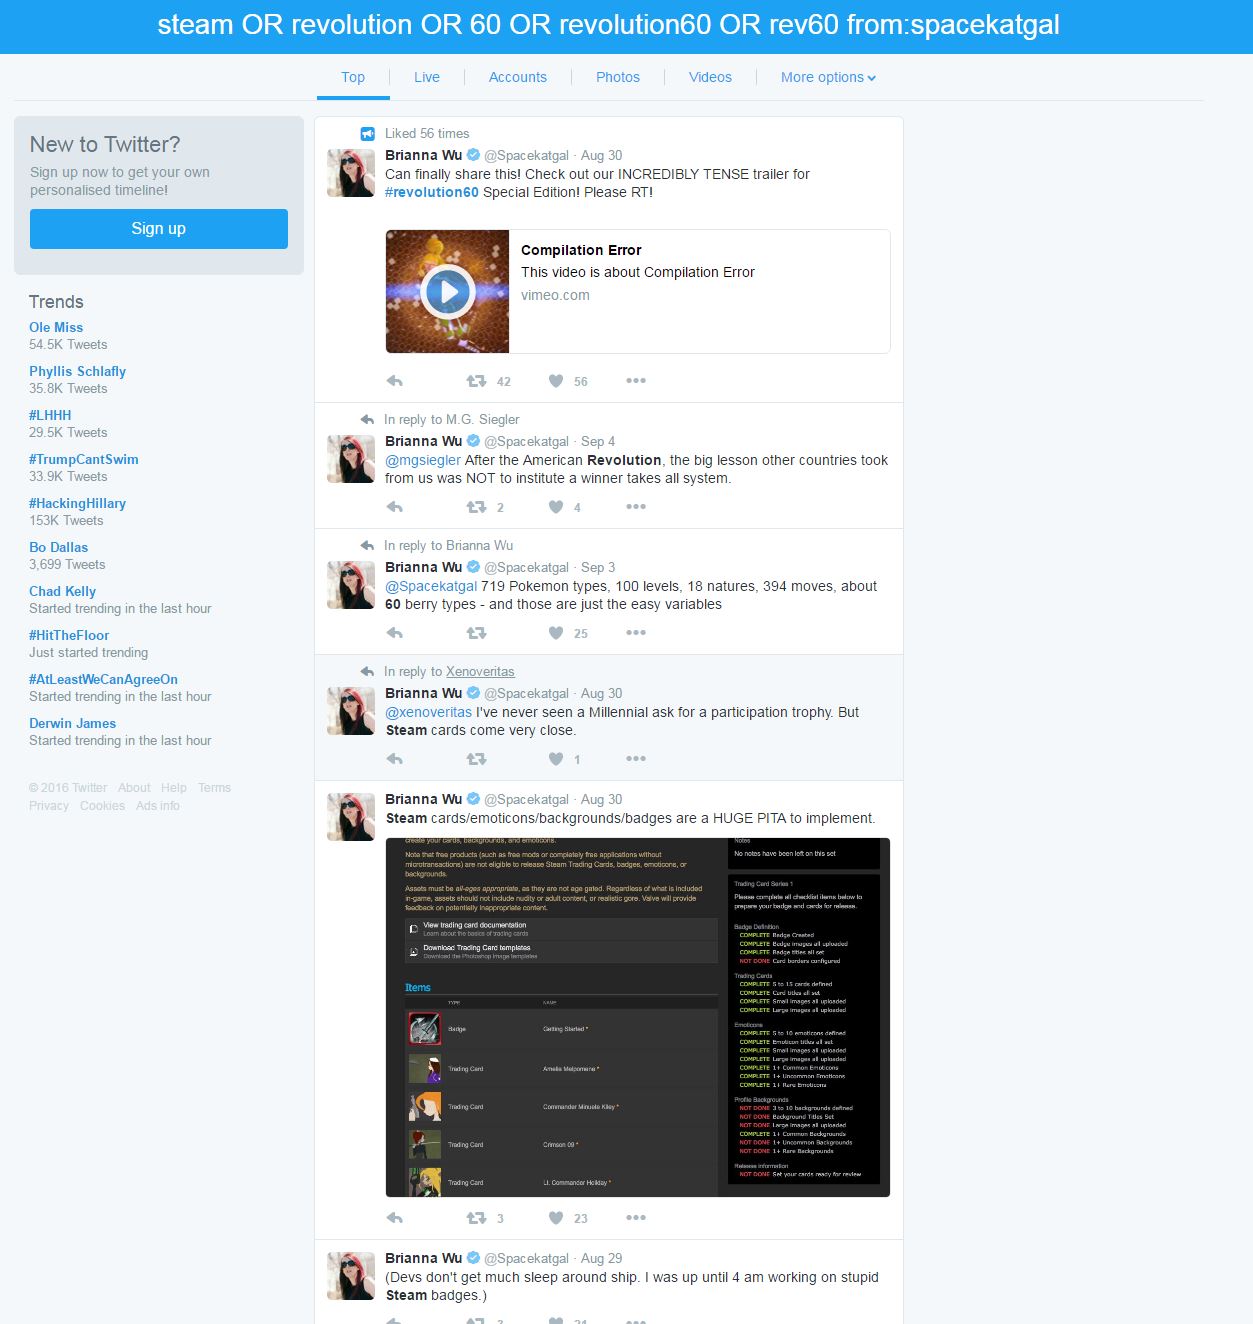The width and height of the screenshot is (1253, 1324).
Task: Click the Sign up button
Action: [x=159, y=229]
